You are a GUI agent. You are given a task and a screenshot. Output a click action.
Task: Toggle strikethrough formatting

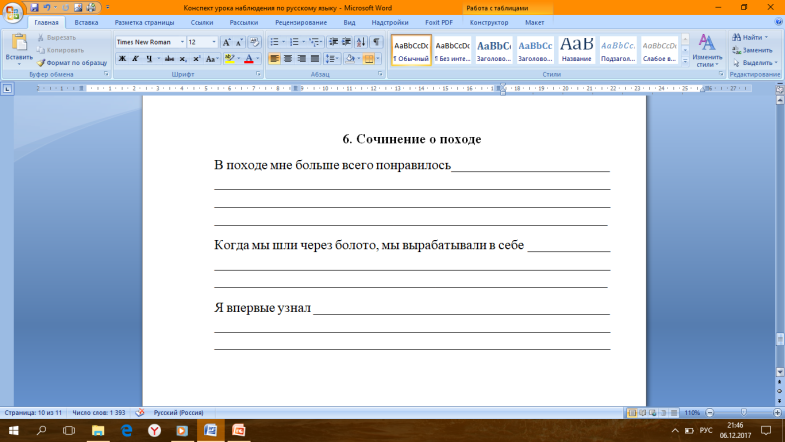pos(169,59)
